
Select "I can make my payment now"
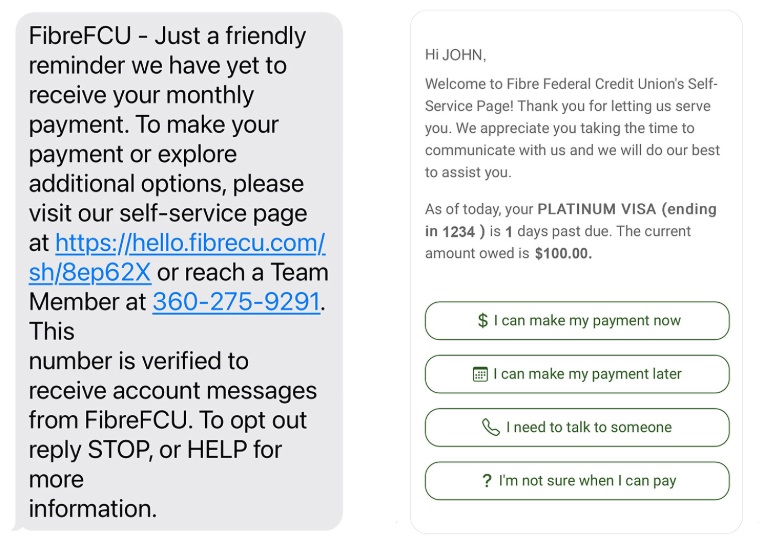tap(577, 321)
